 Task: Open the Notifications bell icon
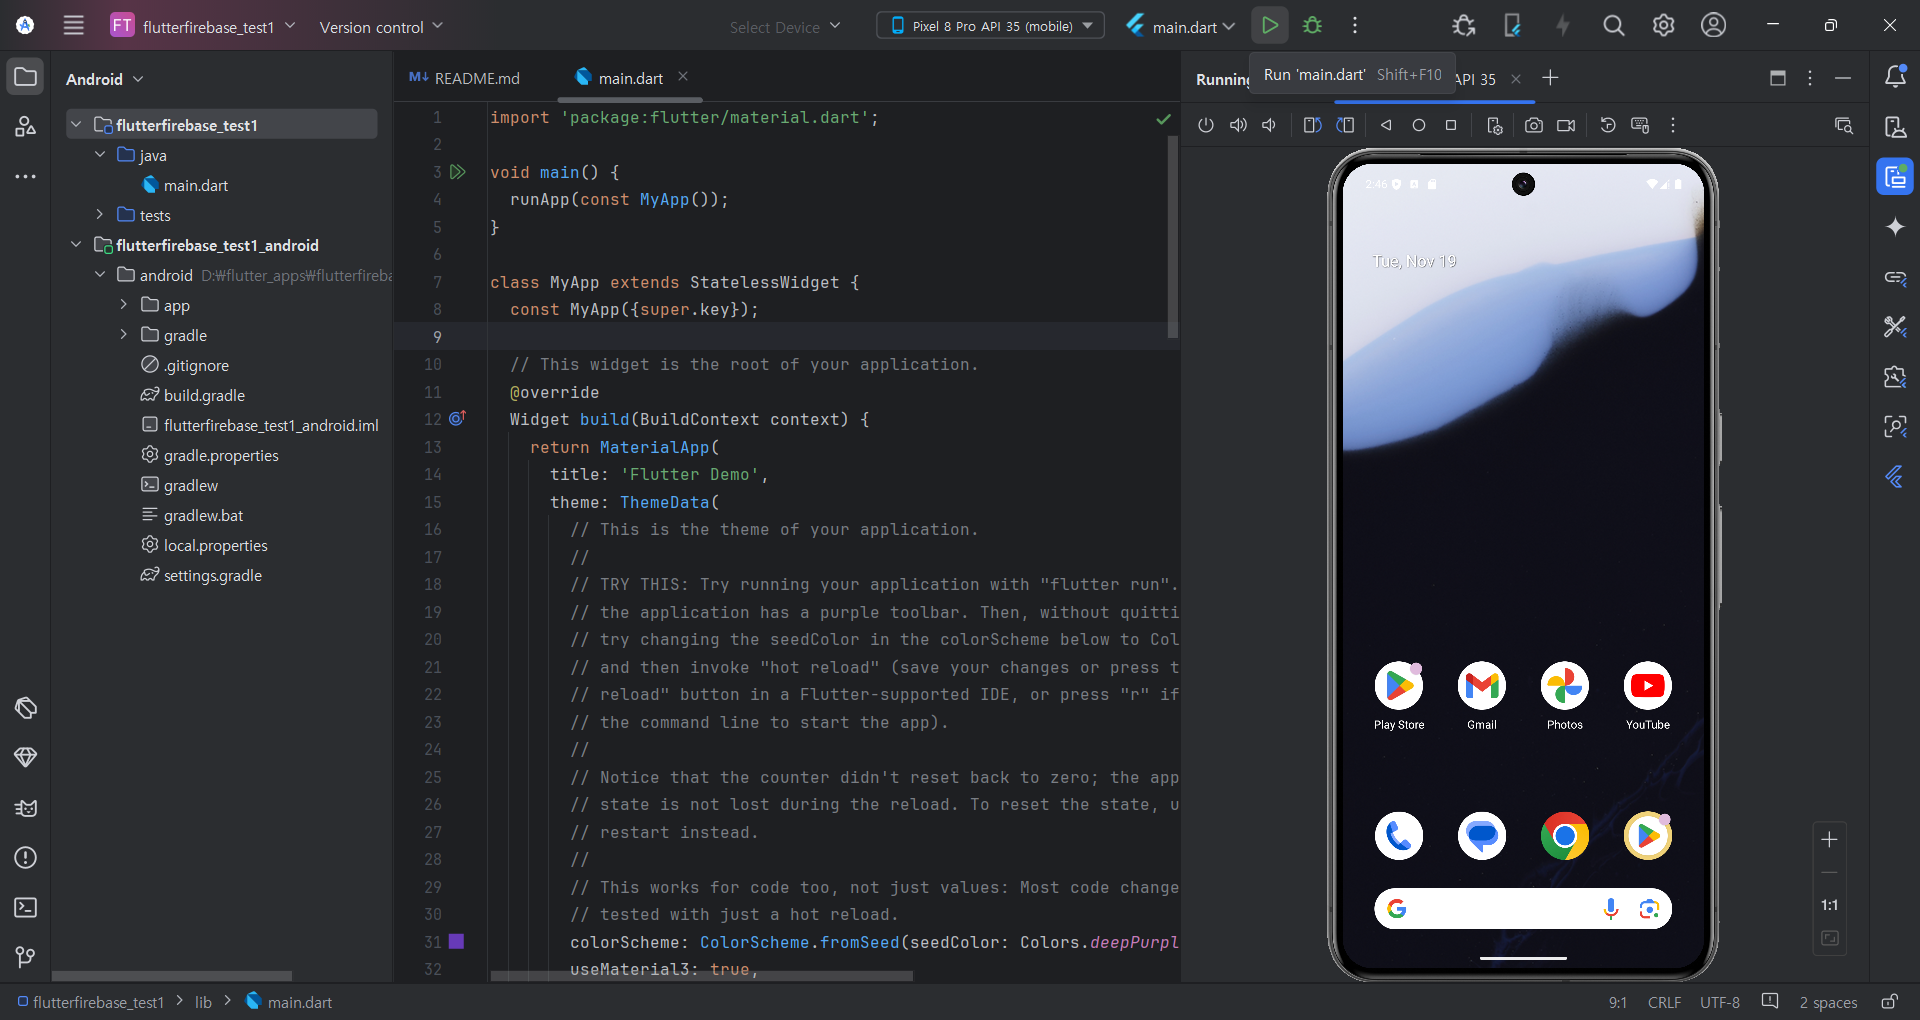point(1895,77)
